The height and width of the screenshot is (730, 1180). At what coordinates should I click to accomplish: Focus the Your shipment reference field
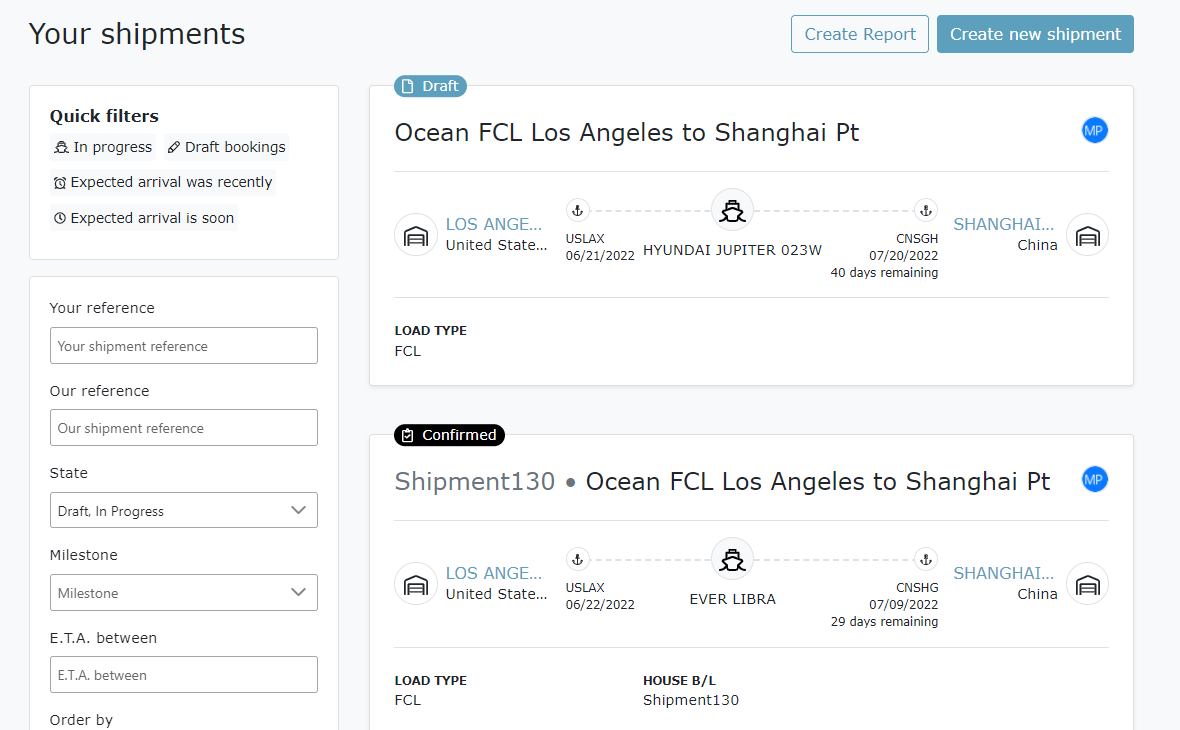click(x=184, y=345)
